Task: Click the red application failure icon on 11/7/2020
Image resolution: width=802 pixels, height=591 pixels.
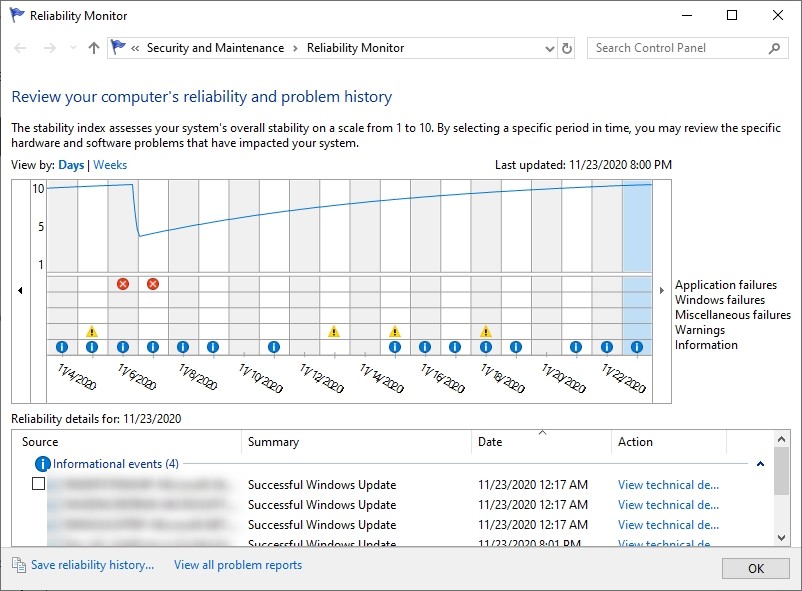Action: pos(153,284)
